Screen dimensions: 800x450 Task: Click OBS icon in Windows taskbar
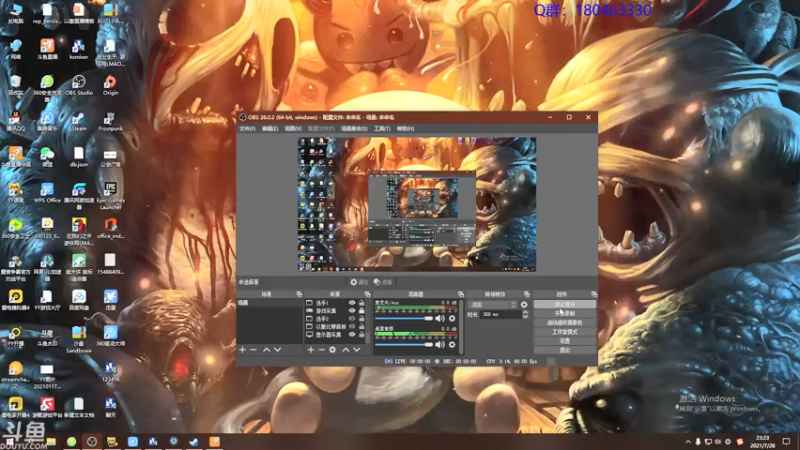point(92,441)
